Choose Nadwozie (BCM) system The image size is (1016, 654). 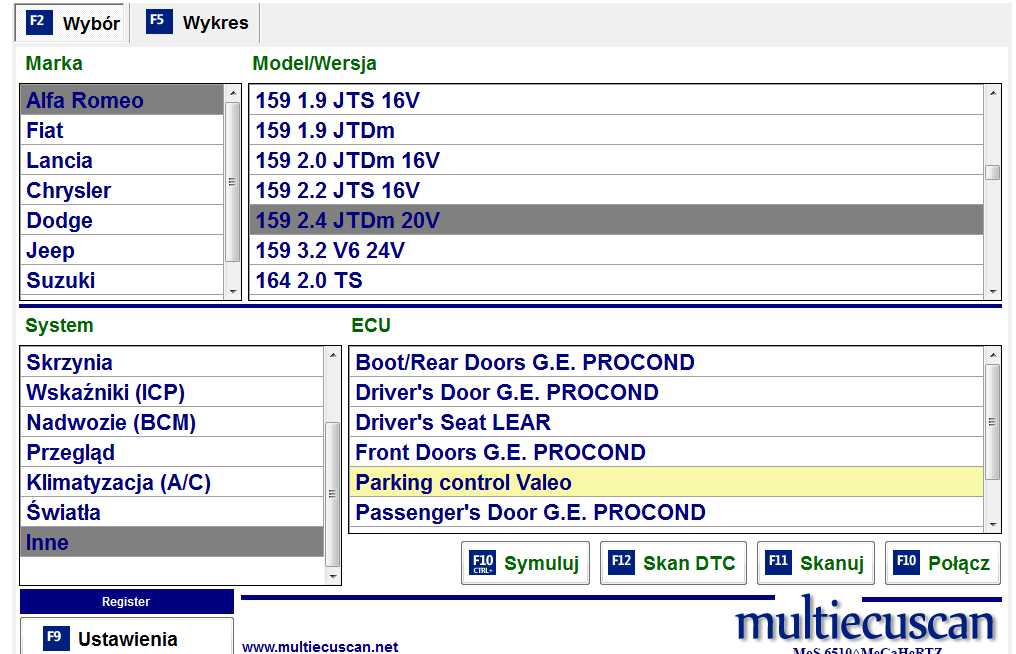point(172,422)
